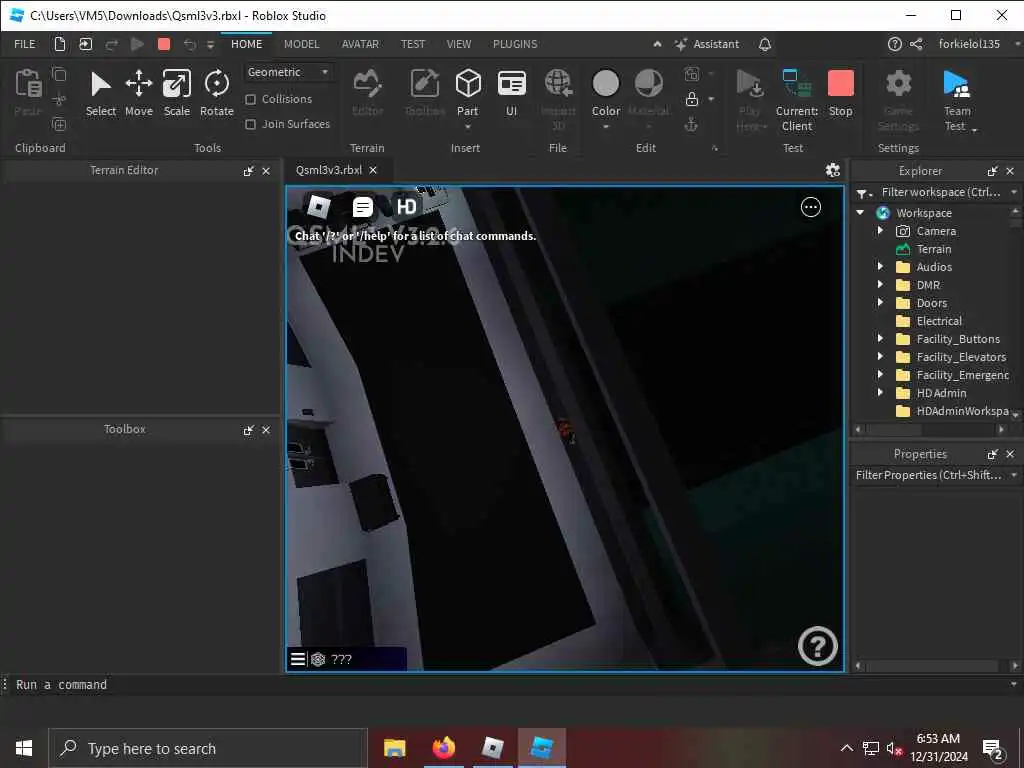Select the Electrical folder
1024x768 pixels.
coord(939,321)
